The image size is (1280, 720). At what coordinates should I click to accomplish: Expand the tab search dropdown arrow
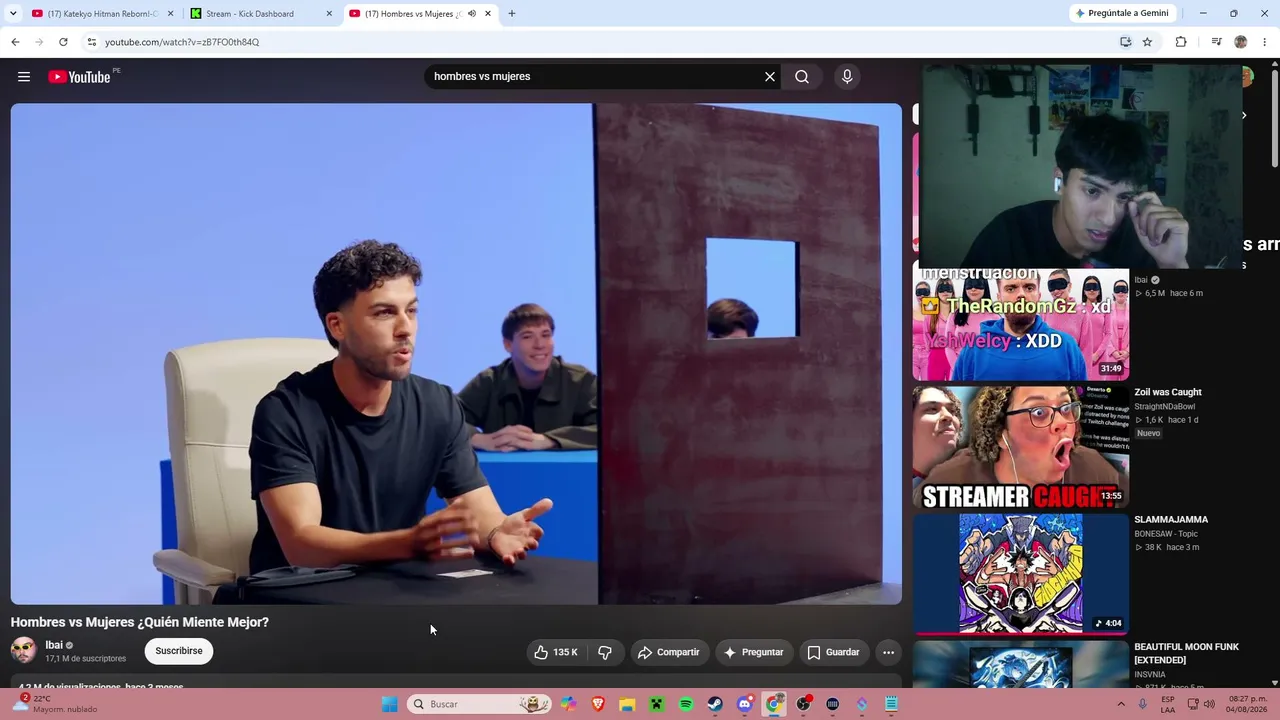click(x=13, y=14)
